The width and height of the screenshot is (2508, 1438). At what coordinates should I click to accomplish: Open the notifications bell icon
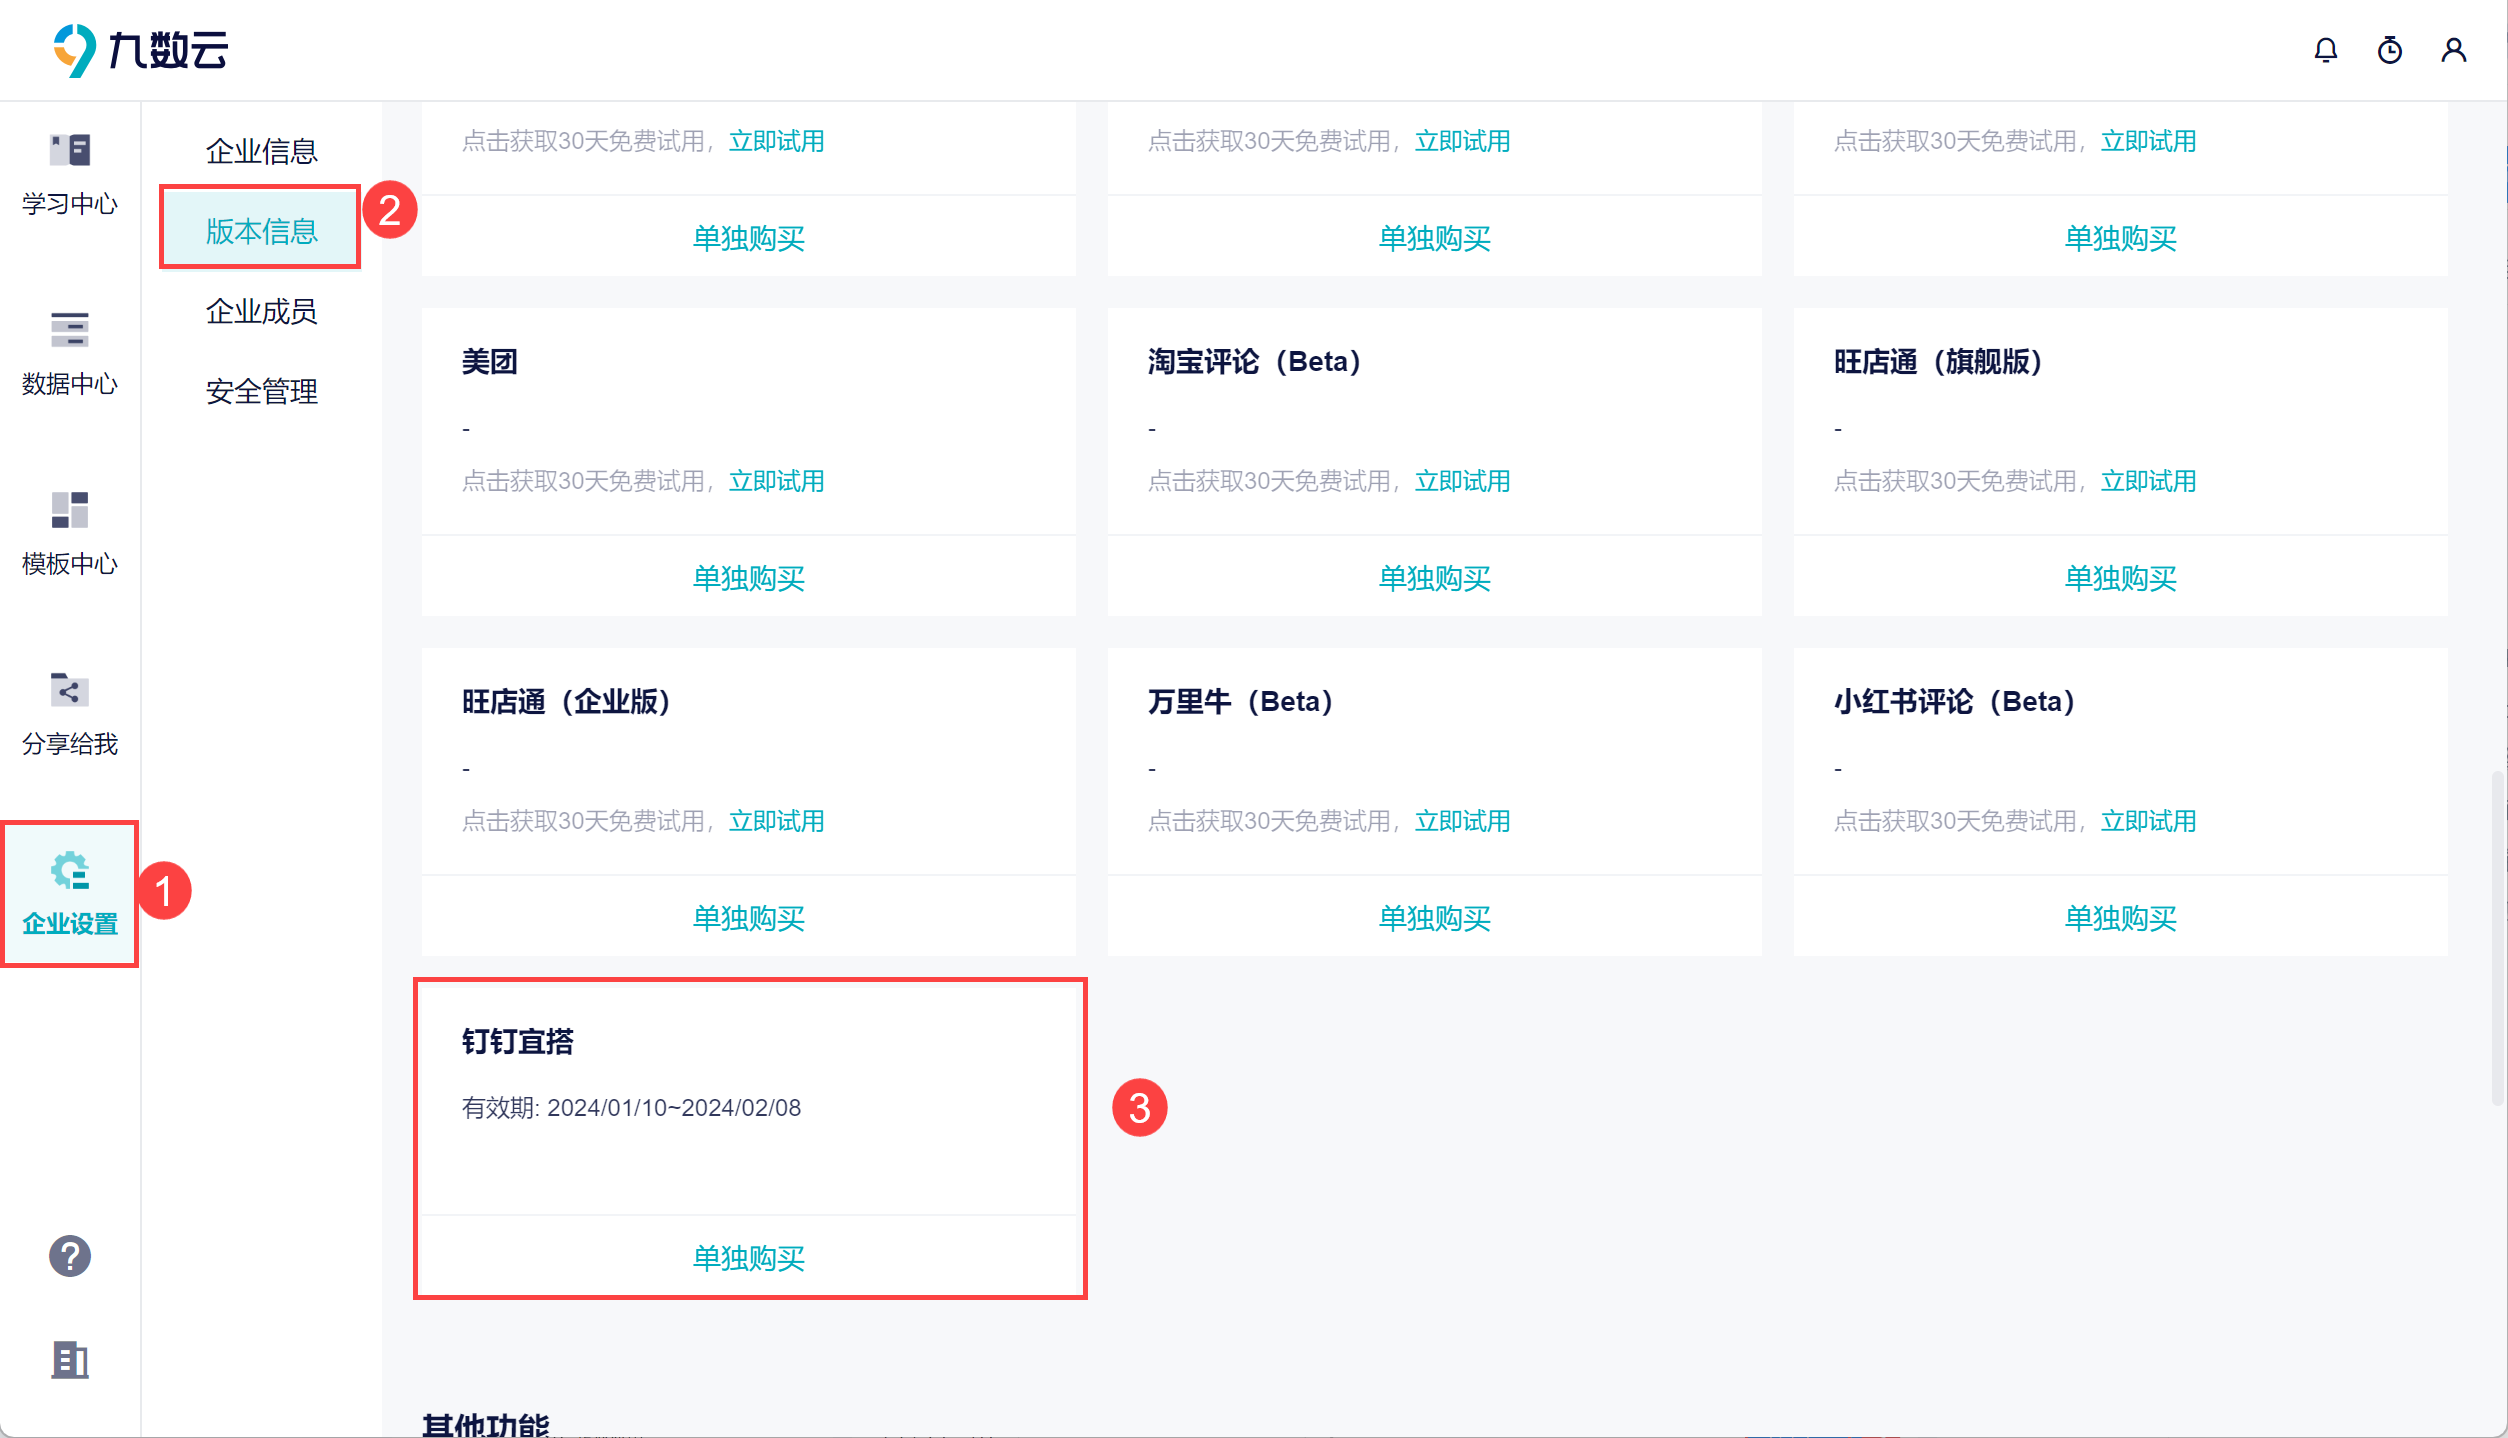tap(2325, 50)
